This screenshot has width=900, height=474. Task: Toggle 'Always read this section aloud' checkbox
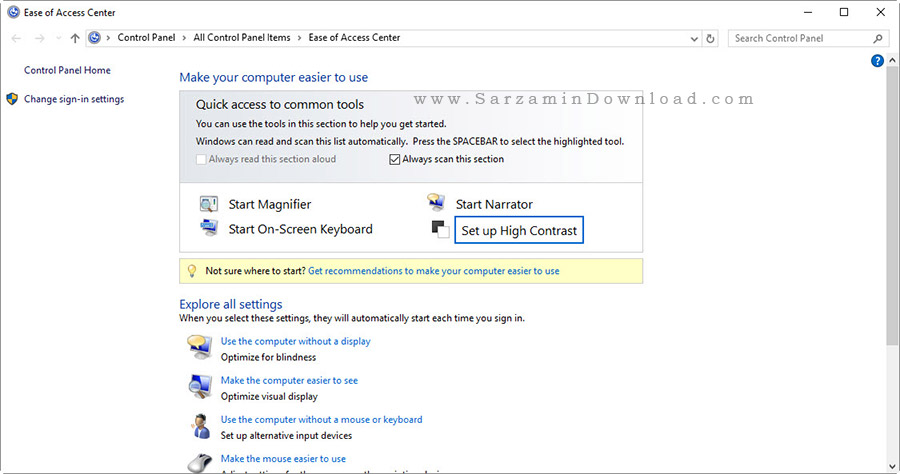(201, 160)
